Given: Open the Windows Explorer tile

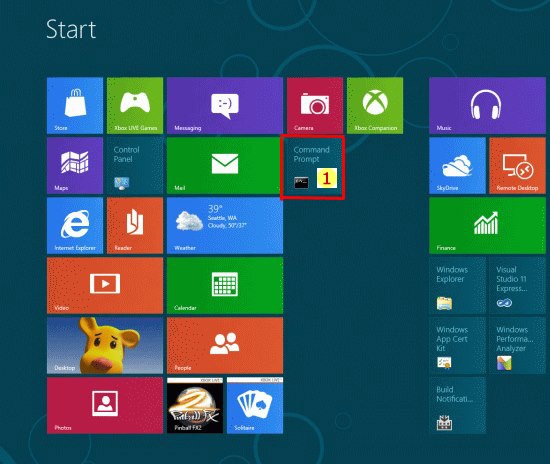Looking at the screenshot, I should coord(457,285).
